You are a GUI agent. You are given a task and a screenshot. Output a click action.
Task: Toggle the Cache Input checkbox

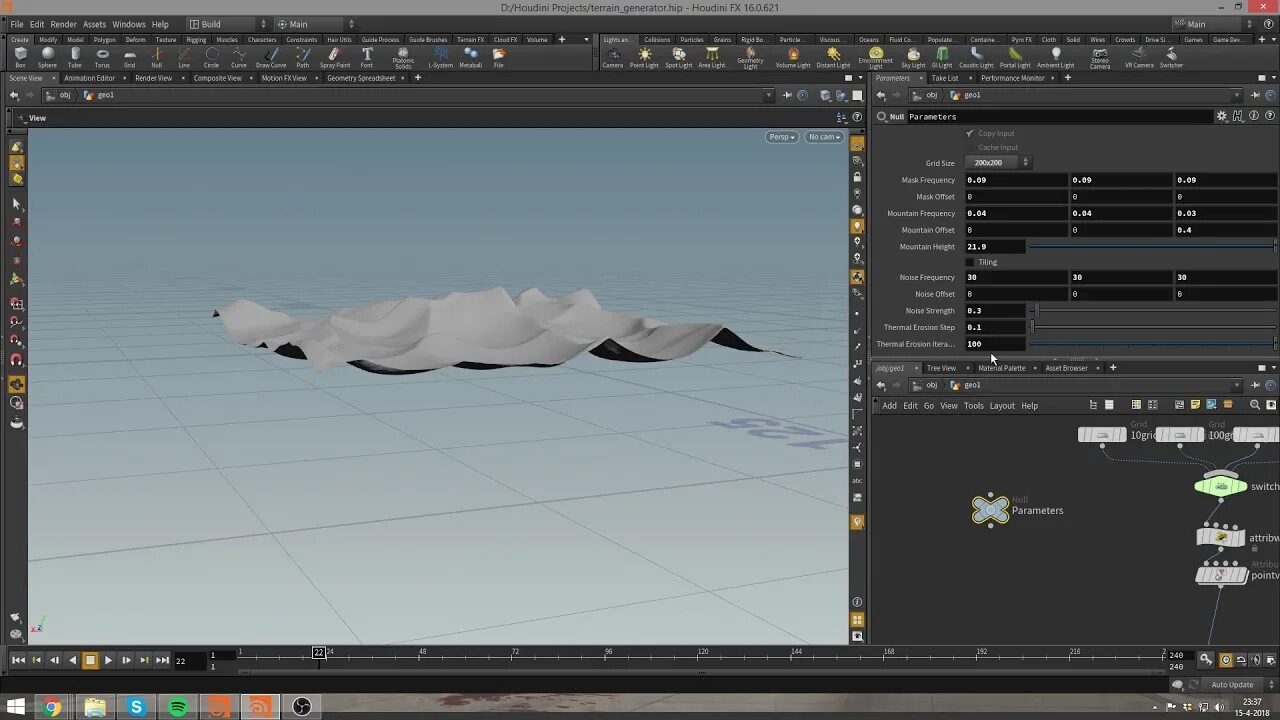970,148
